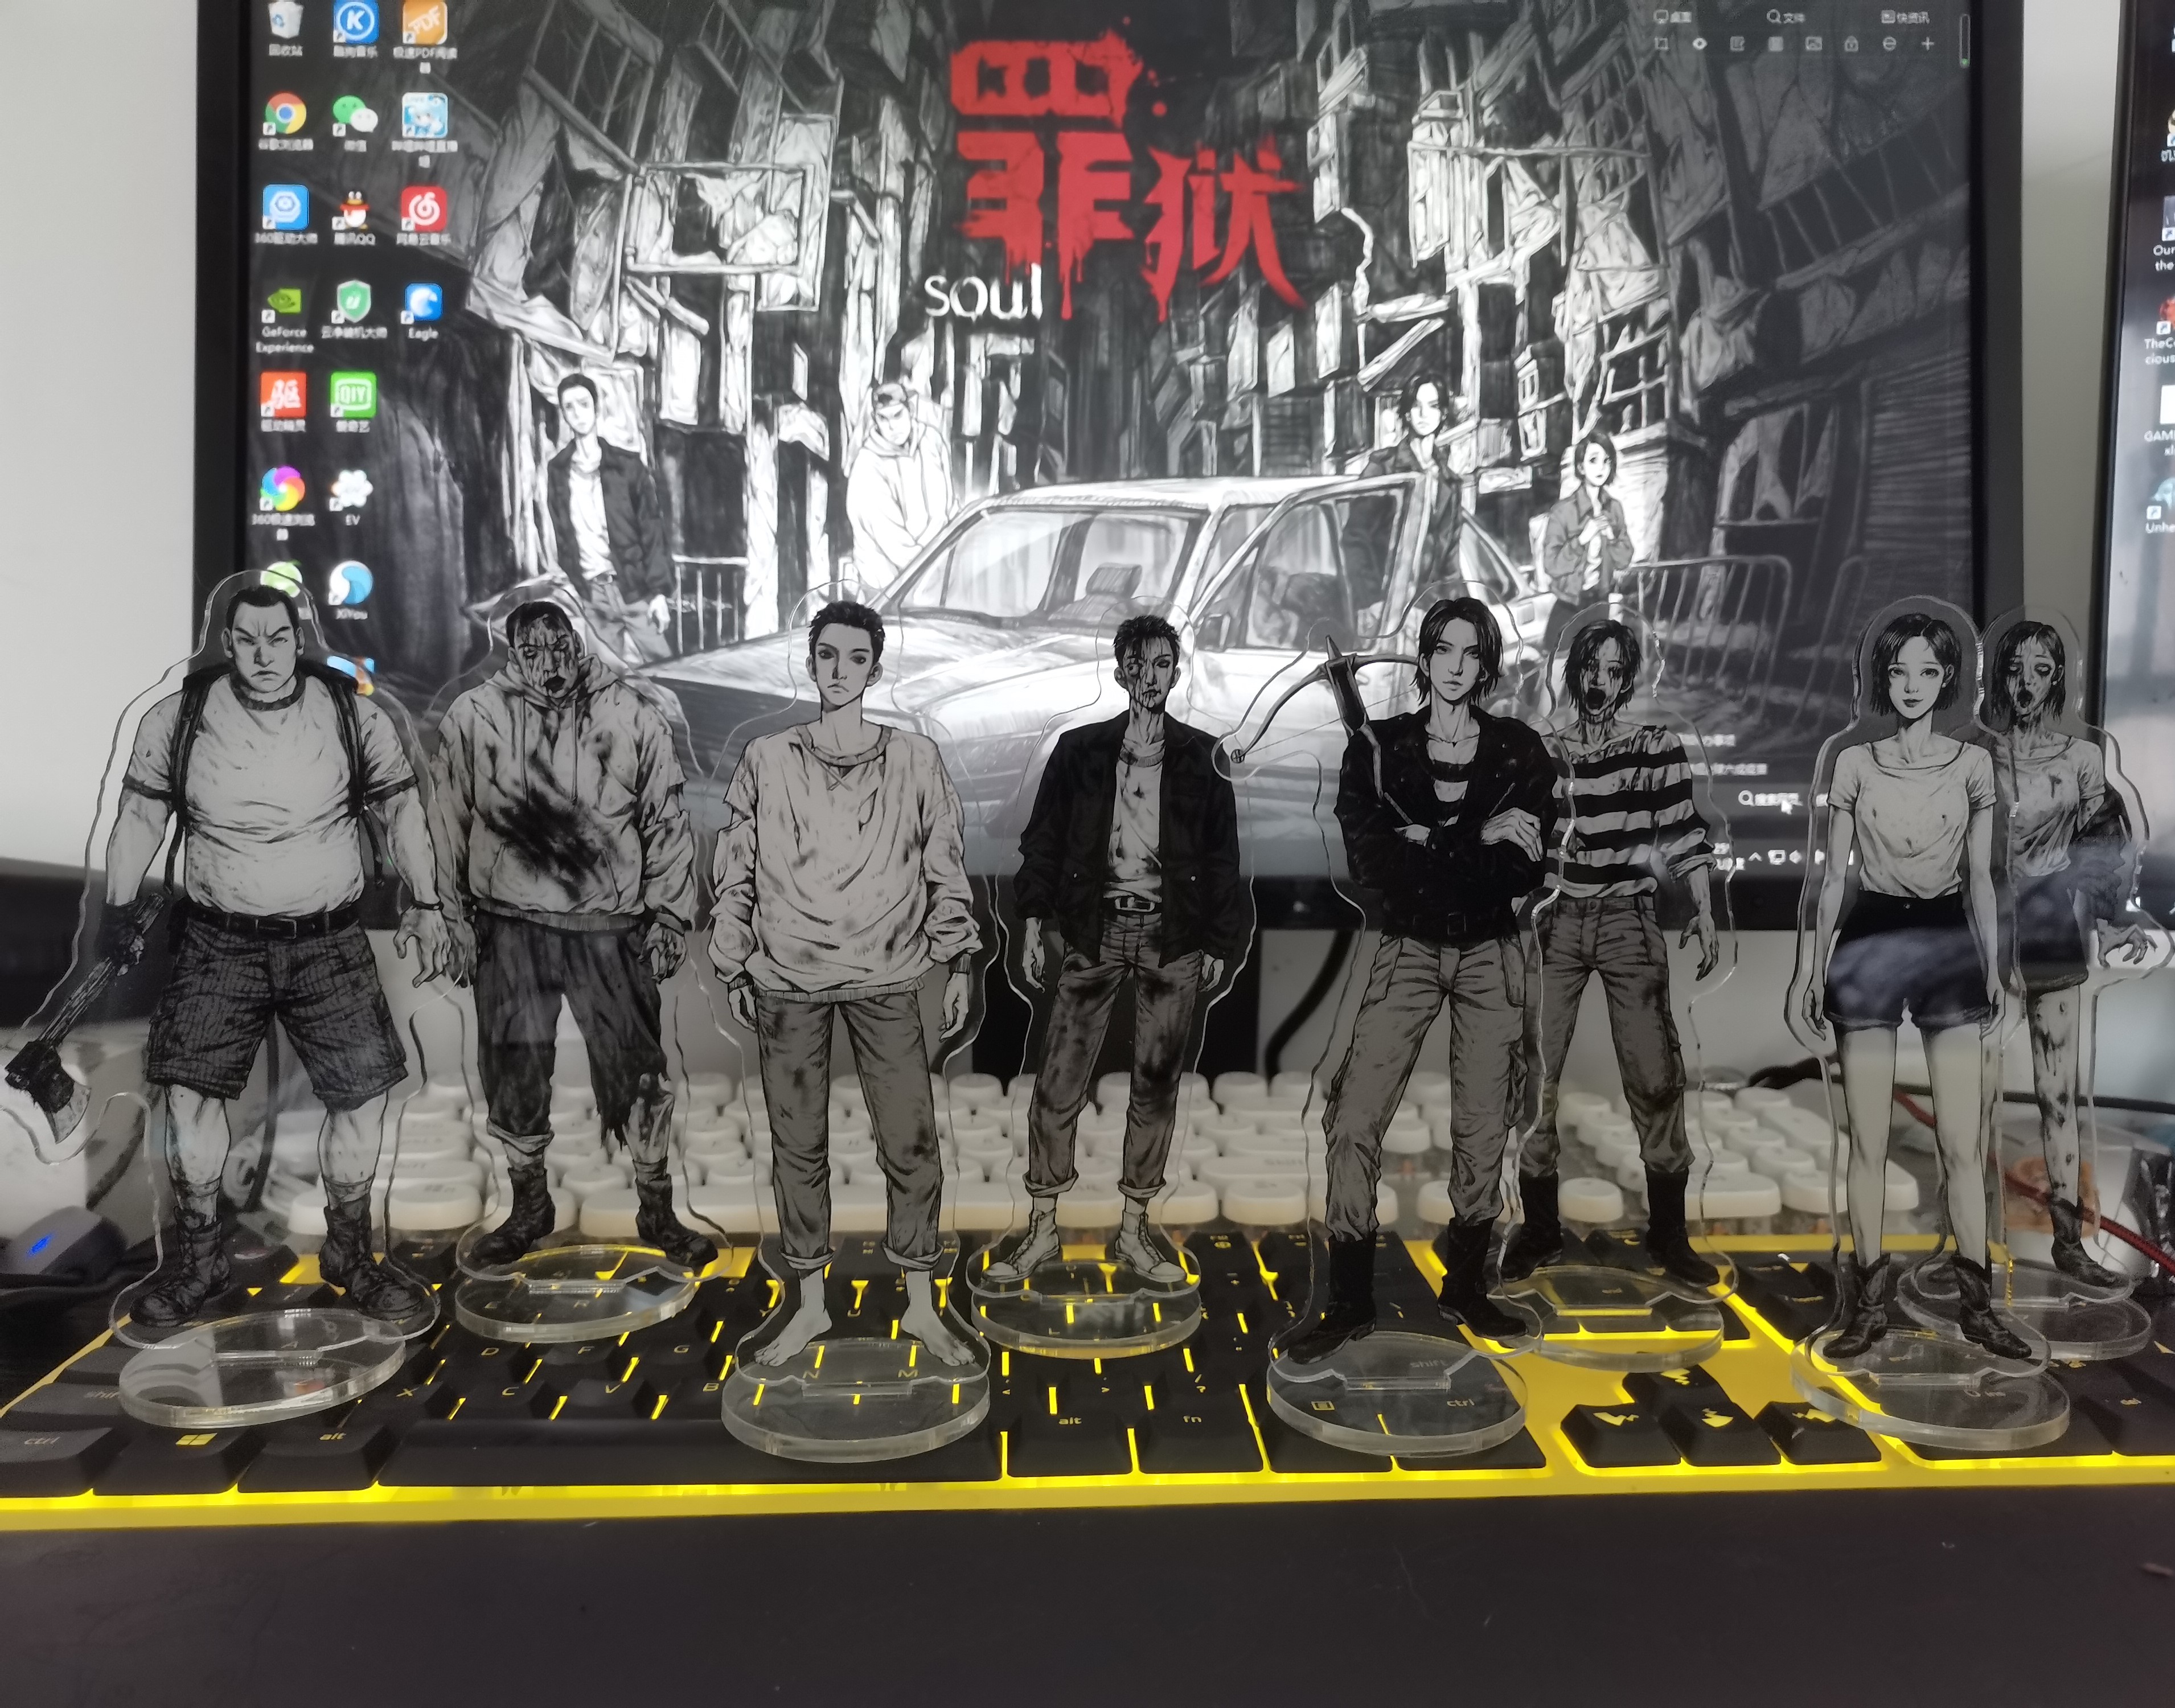Viewport: 2175px width, 1708px height.
Task: Click the browser e icon in widget toolbar
Action: coord(1889,44)
